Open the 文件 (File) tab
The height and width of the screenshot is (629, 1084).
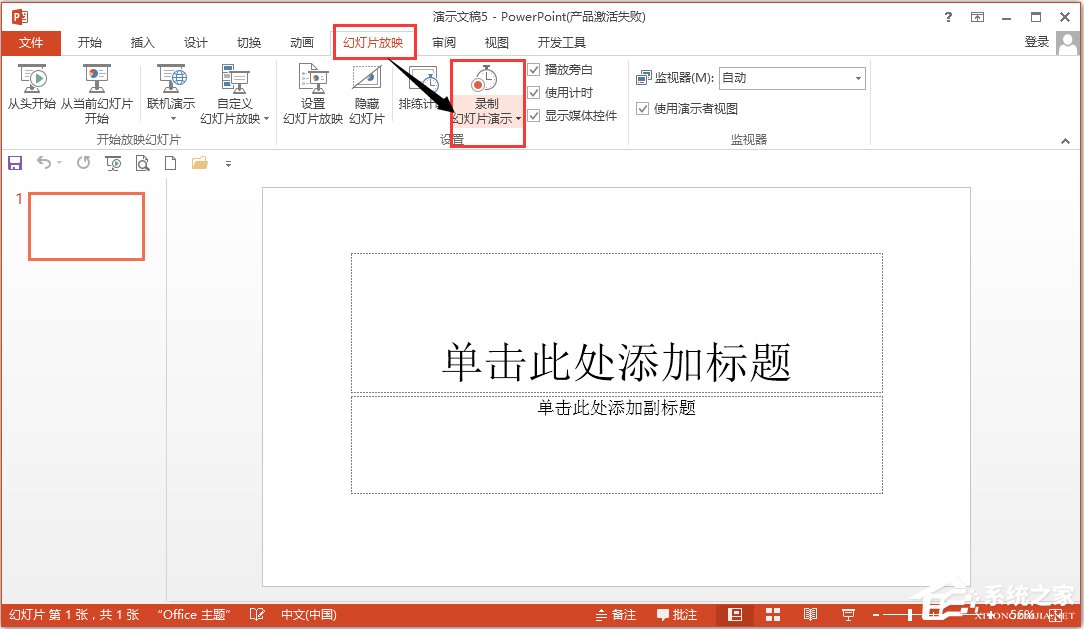(31, 43)
